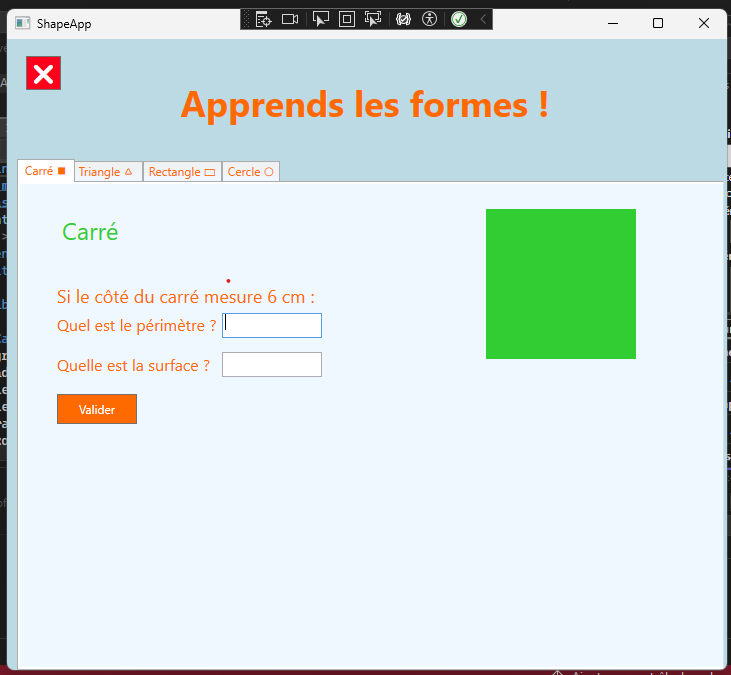This screenshot has height=675, width=731.
Task: Minimize the ShapeApp window
Action: tap(613, 23)
